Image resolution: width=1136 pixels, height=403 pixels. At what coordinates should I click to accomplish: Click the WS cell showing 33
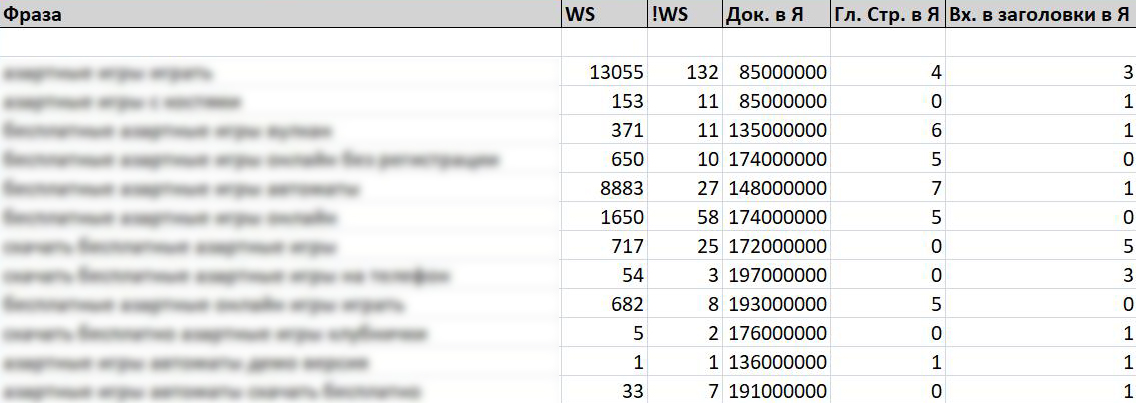click(x=604, y=391)
